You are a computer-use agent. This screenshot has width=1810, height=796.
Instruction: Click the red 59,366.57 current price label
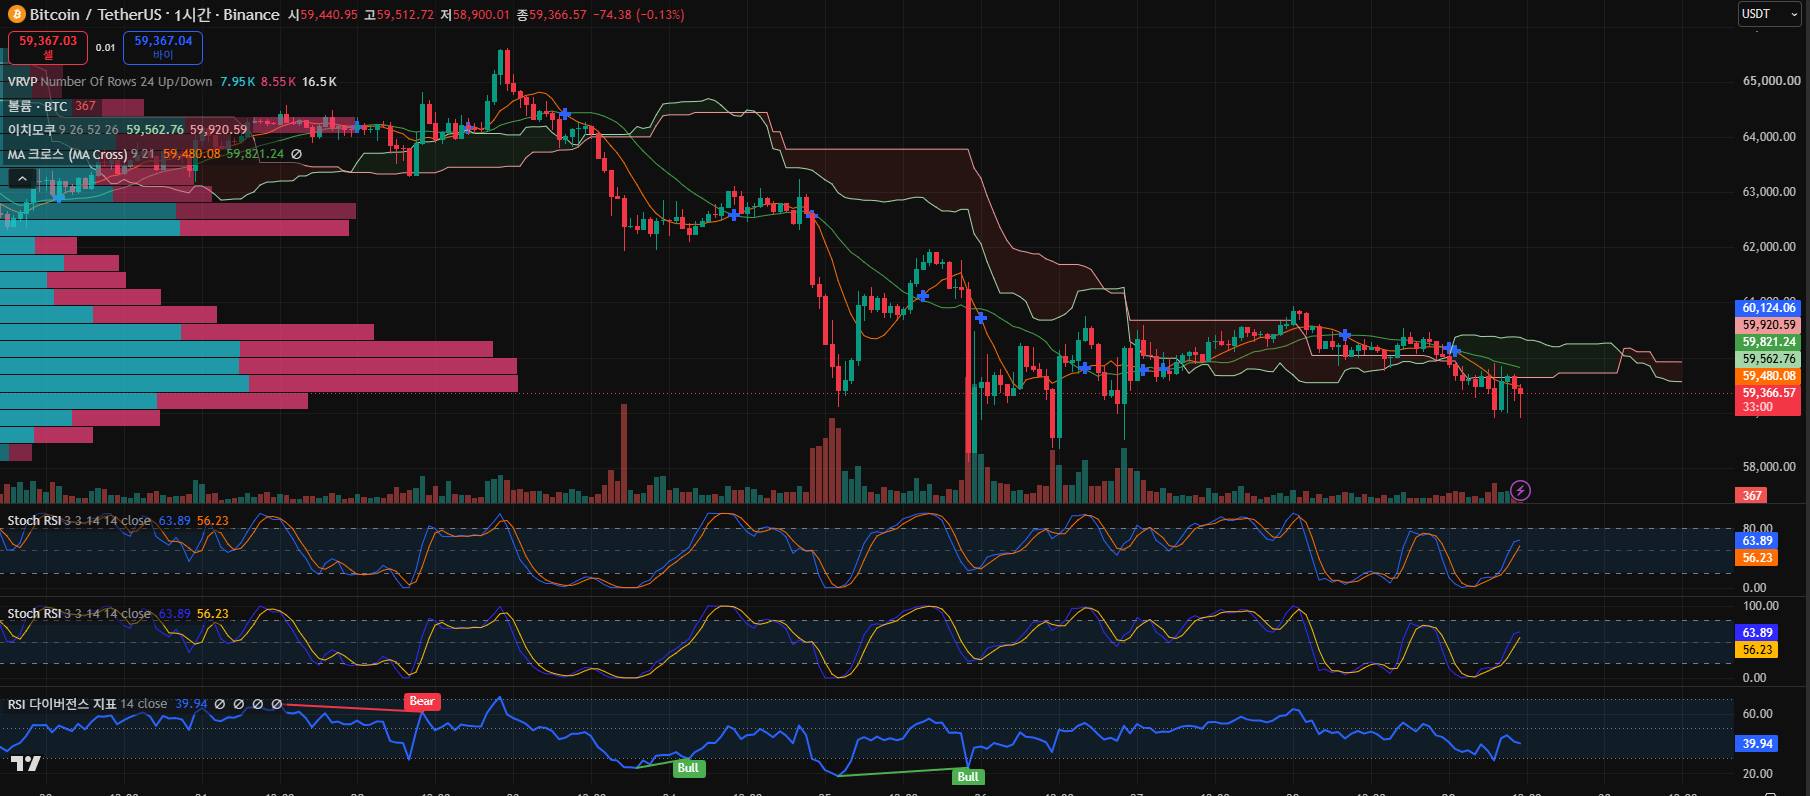[x=1769, y=393]
